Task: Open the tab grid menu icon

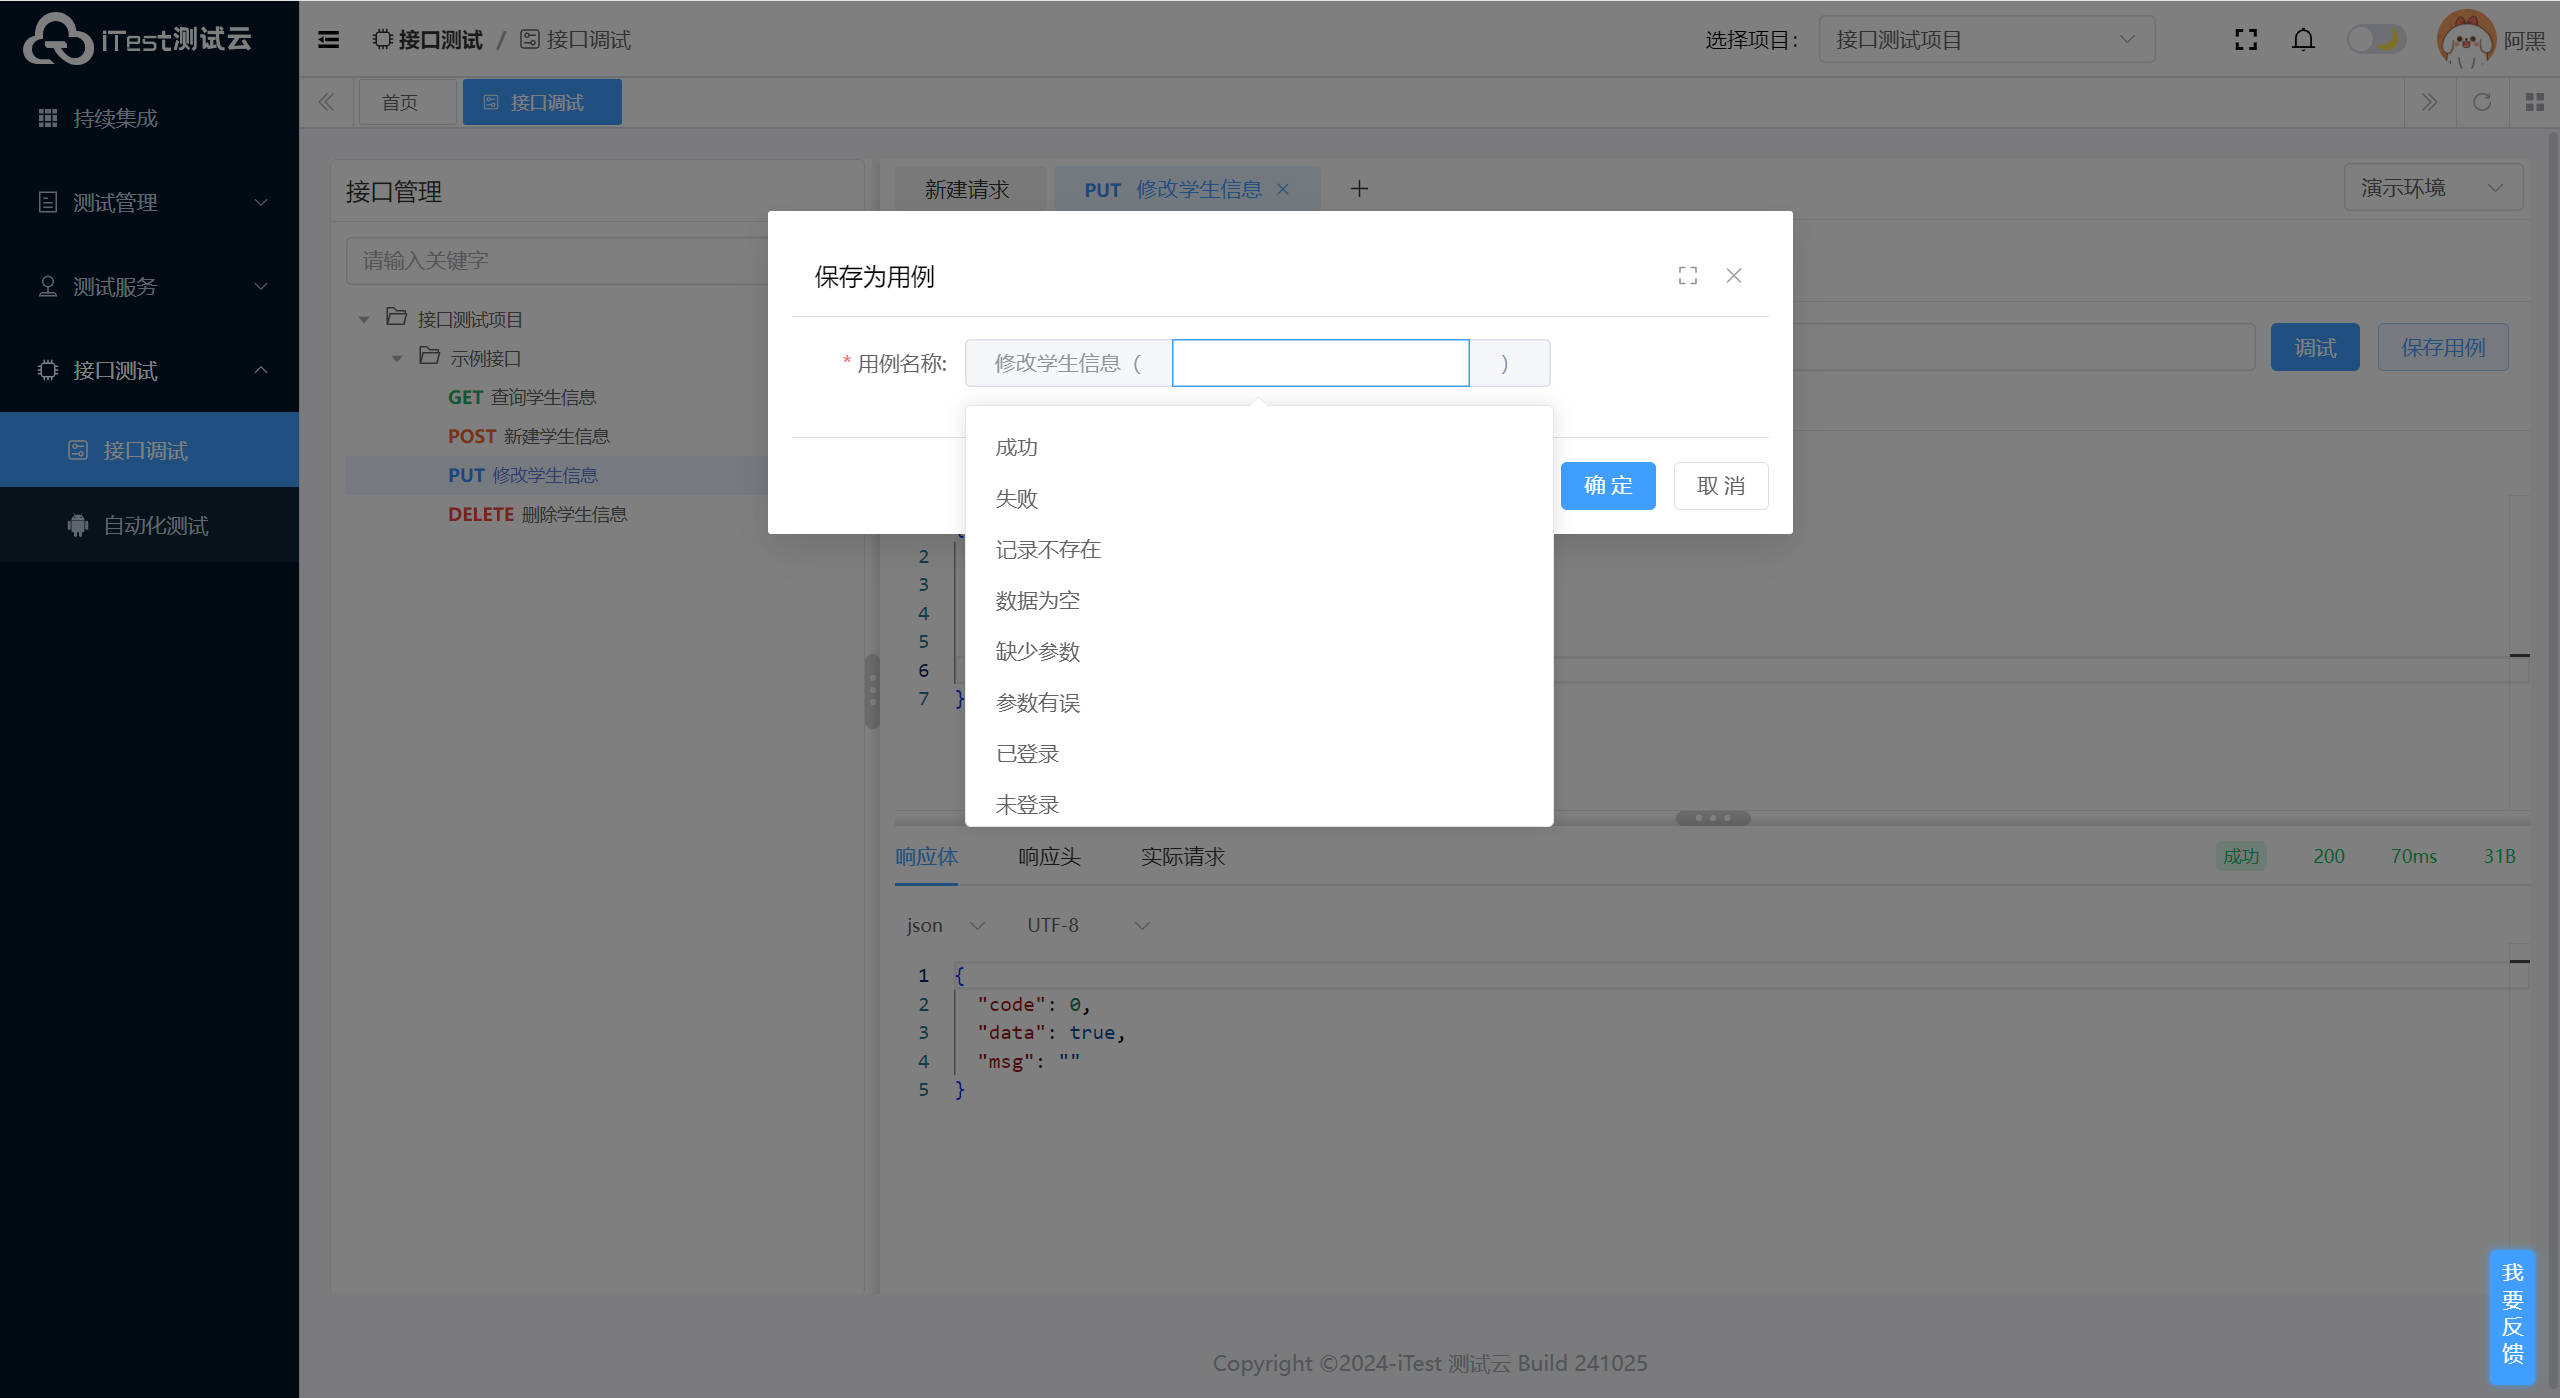Action: click(x=2534, y=102)
